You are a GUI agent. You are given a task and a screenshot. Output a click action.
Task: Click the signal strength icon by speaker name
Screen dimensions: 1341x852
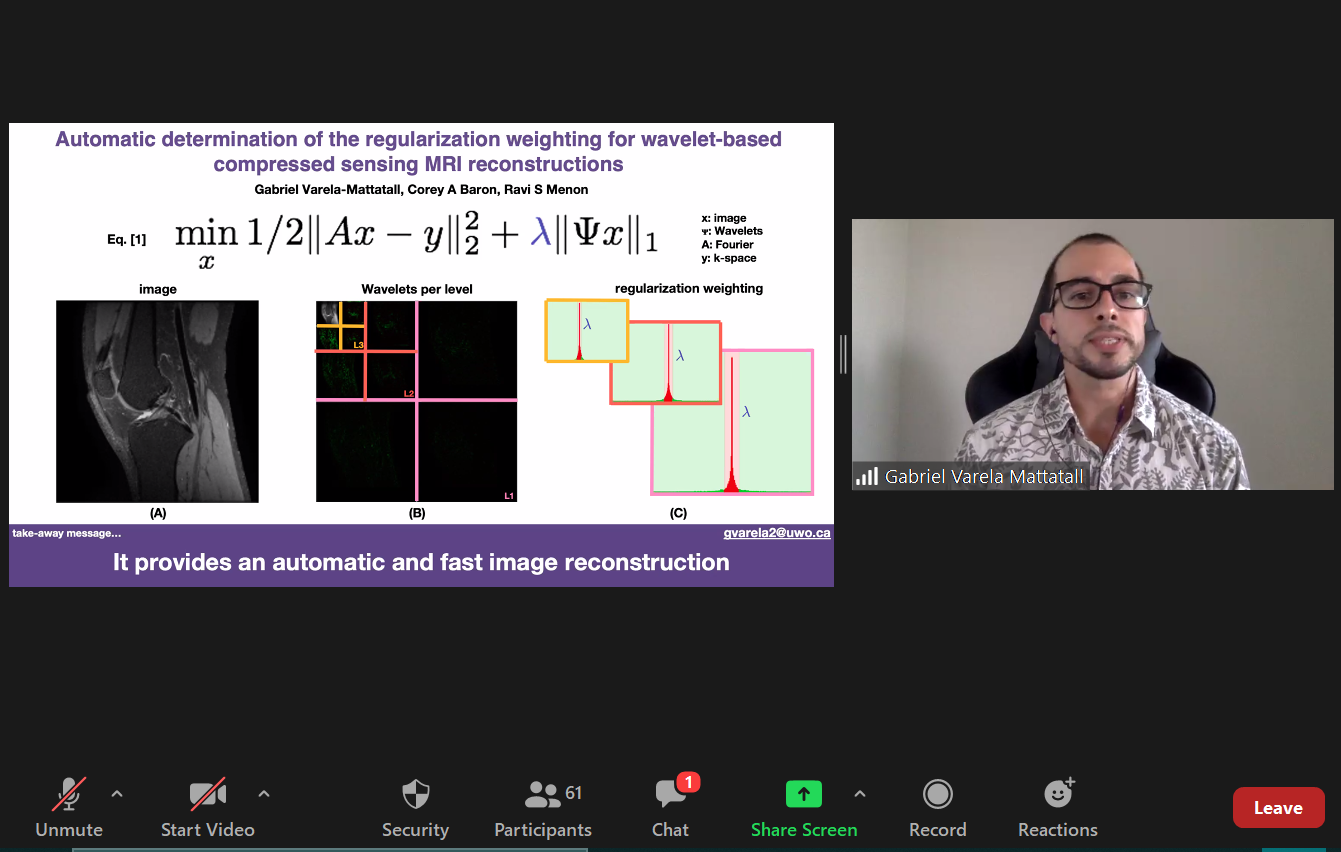[x=866, y=477]
